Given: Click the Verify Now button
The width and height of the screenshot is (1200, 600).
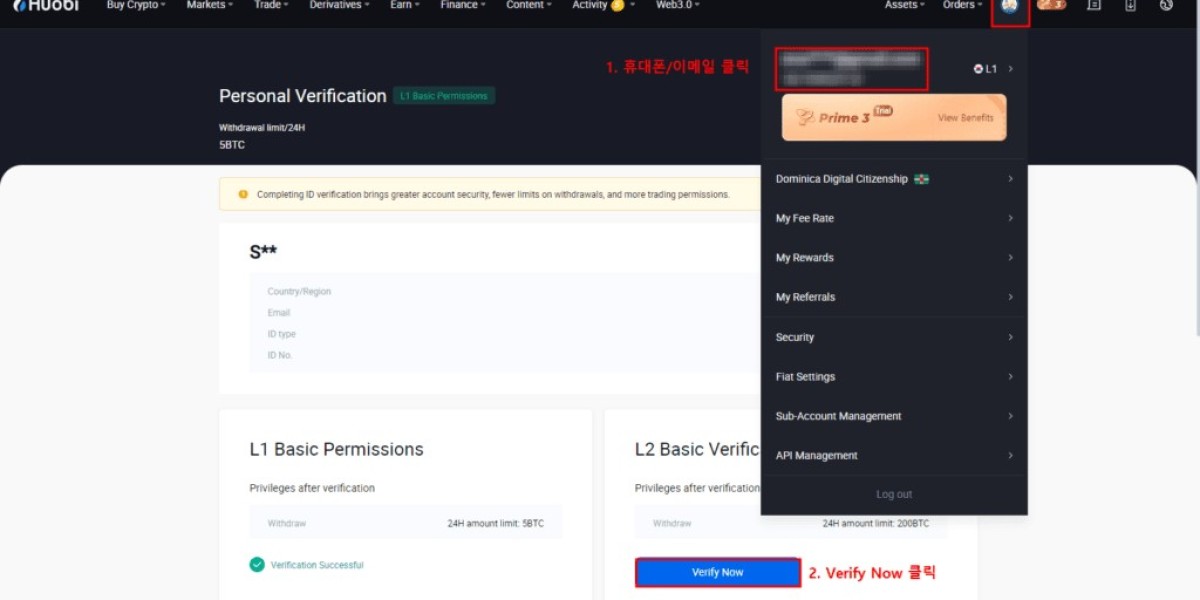Looking at the screenshot, I should [718, 572].
